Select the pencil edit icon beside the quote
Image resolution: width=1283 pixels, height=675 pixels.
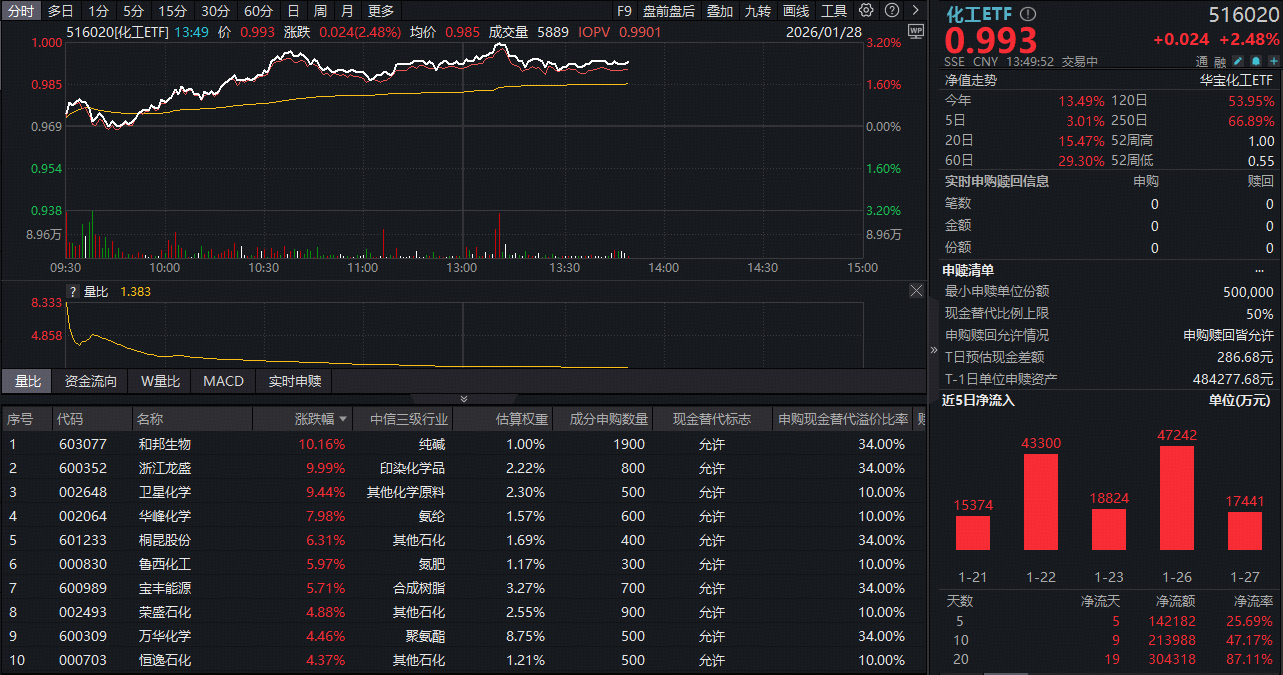click(1238, 61)
